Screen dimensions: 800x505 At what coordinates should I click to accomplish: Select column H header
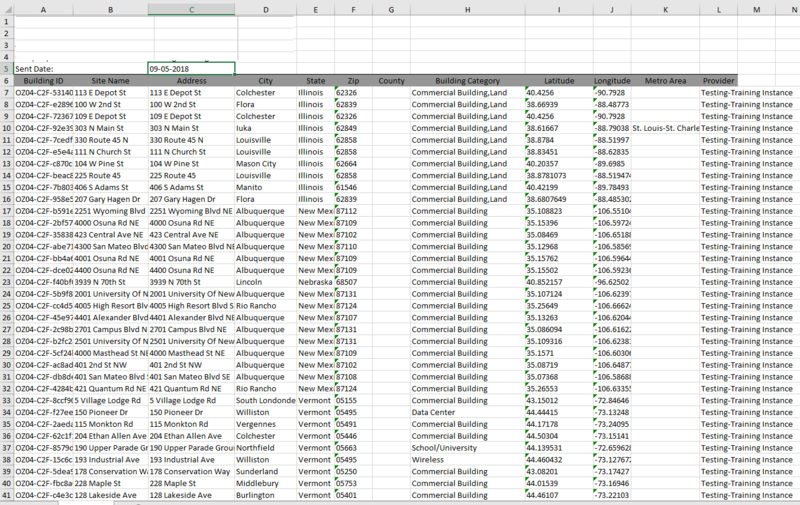[466, 9]
